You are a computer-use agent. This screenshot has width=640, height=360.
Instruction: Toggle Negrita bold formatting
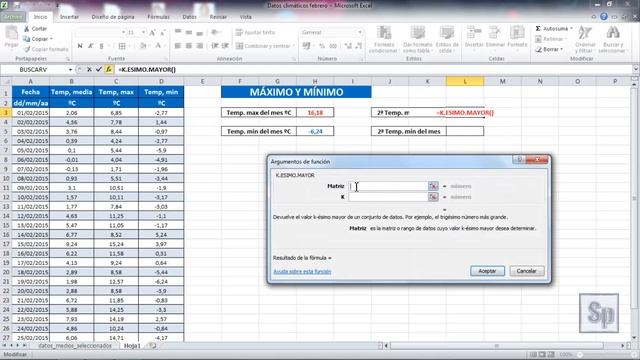coord(80,46)
